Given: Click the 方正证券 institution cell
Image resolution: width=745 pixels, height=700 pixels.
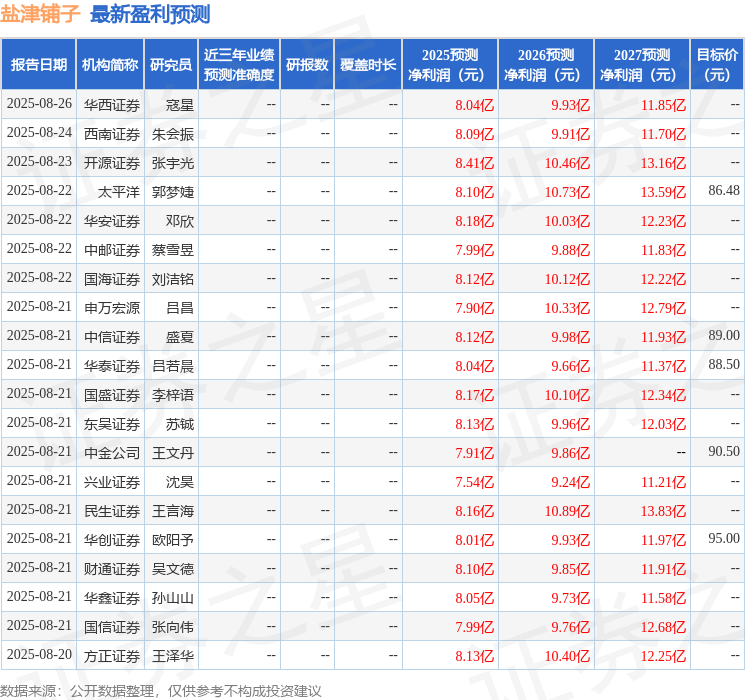Looking at the screenshot, I should 112,656.
